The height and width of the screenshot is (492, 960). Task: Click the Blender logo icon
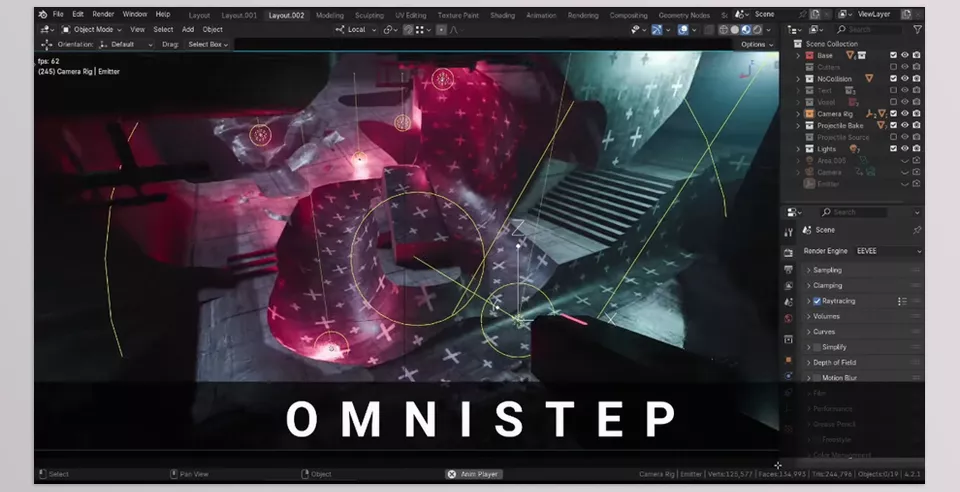pyautogui.click(x=42, y=14)
